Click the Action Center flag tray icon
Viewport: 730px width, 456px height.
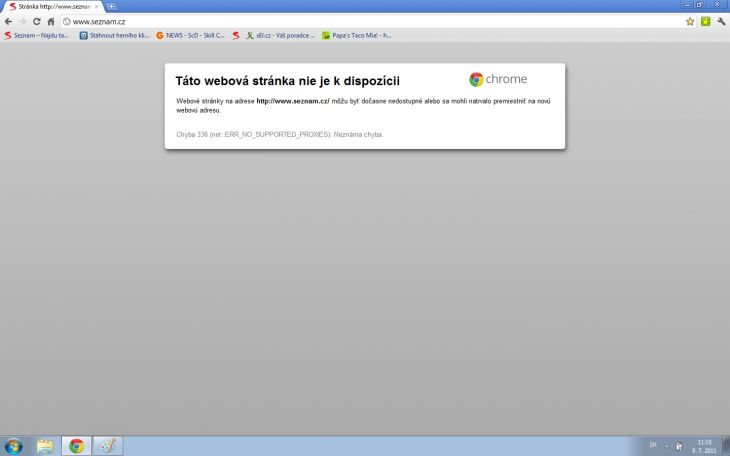click(679, 446)
